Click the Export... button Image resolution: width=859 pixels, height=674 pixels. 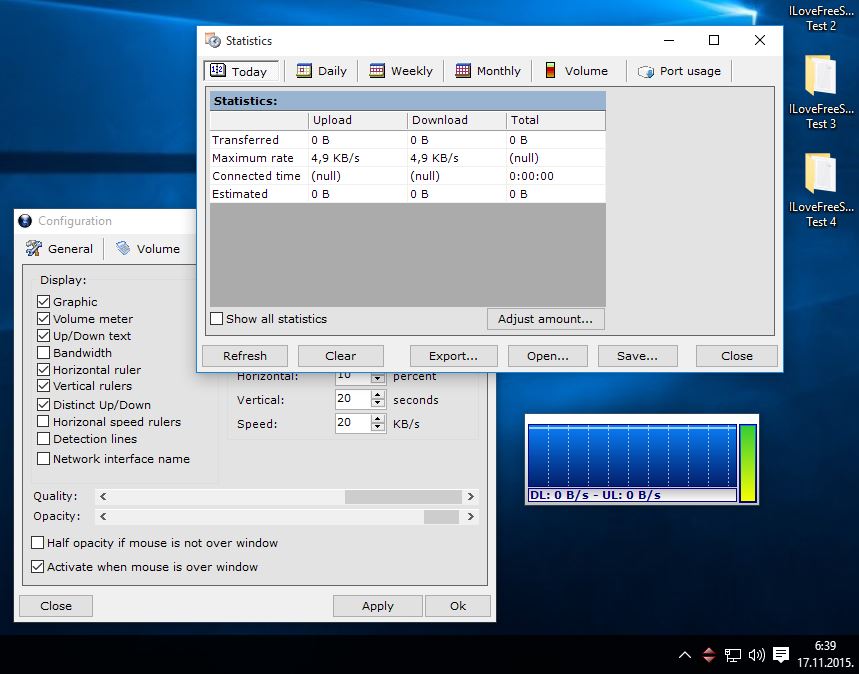(453, 356)
